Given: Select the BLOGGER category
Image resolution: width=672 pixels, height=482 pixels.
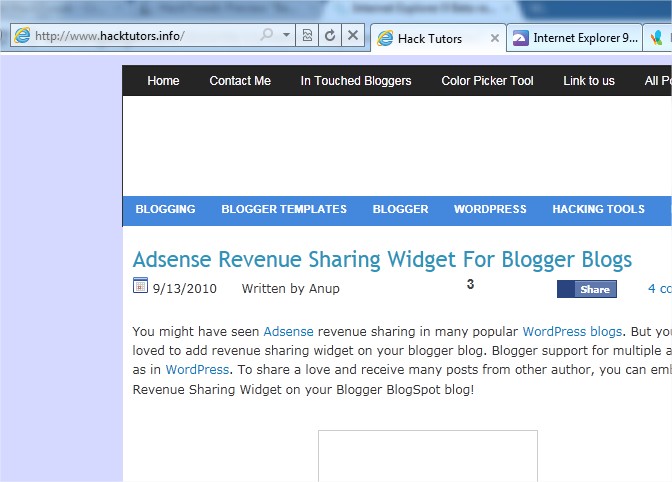Looking at the screenshot, I should (x=400, y=209).
